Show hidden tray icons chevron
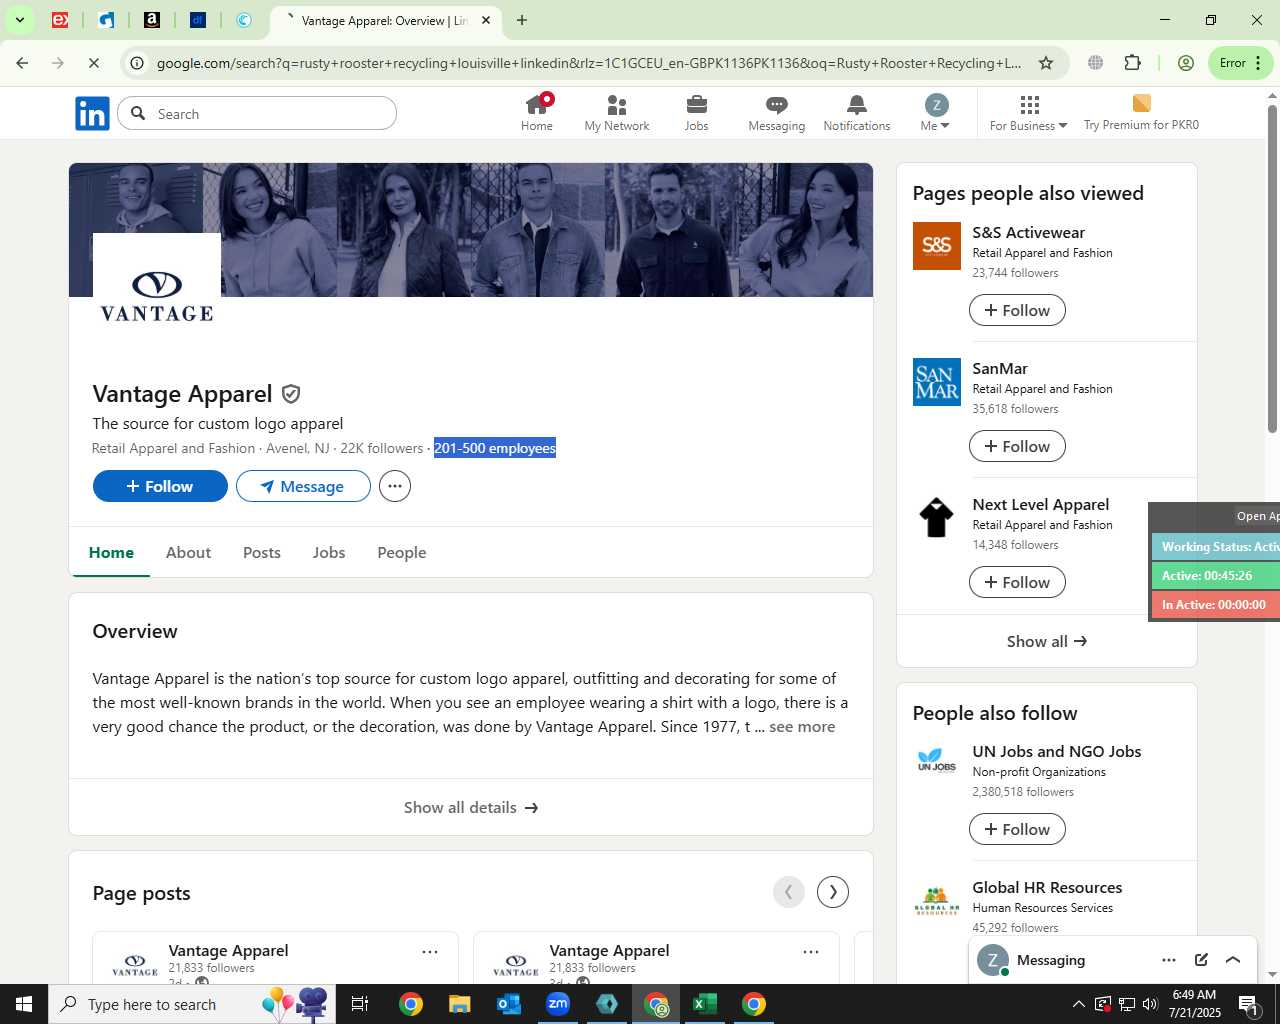Viewport: 1280px width, 1024px height. pos(1078,1004)
